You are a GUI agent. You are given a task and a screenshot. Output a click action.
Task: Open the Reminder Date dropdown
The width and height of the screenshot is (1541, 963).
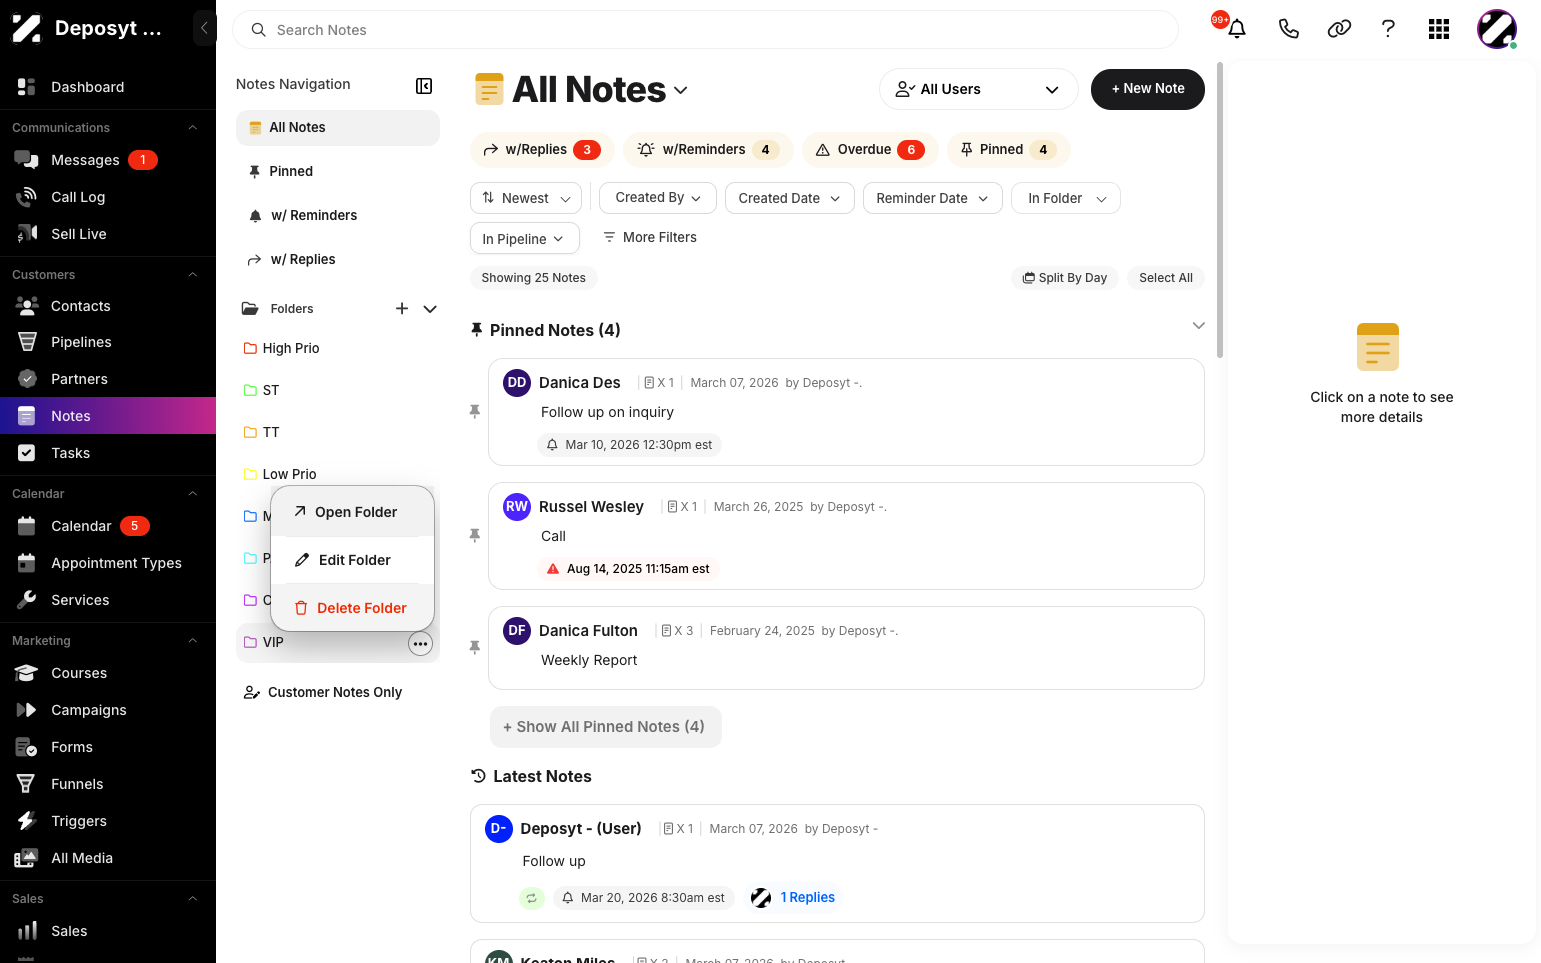tap(933, 198)
